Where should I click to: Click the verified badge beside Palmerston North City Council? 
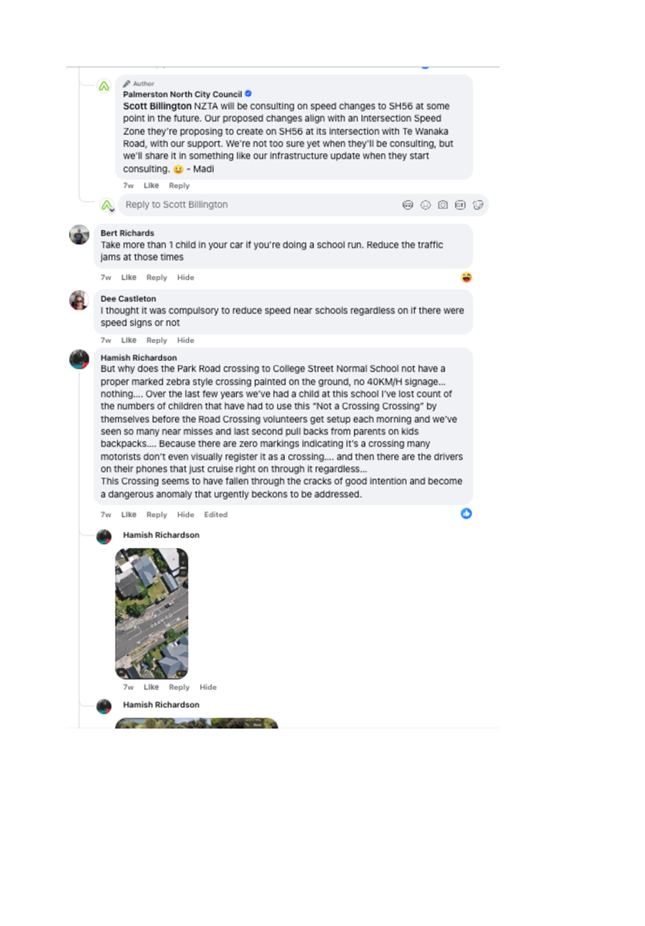248,93
